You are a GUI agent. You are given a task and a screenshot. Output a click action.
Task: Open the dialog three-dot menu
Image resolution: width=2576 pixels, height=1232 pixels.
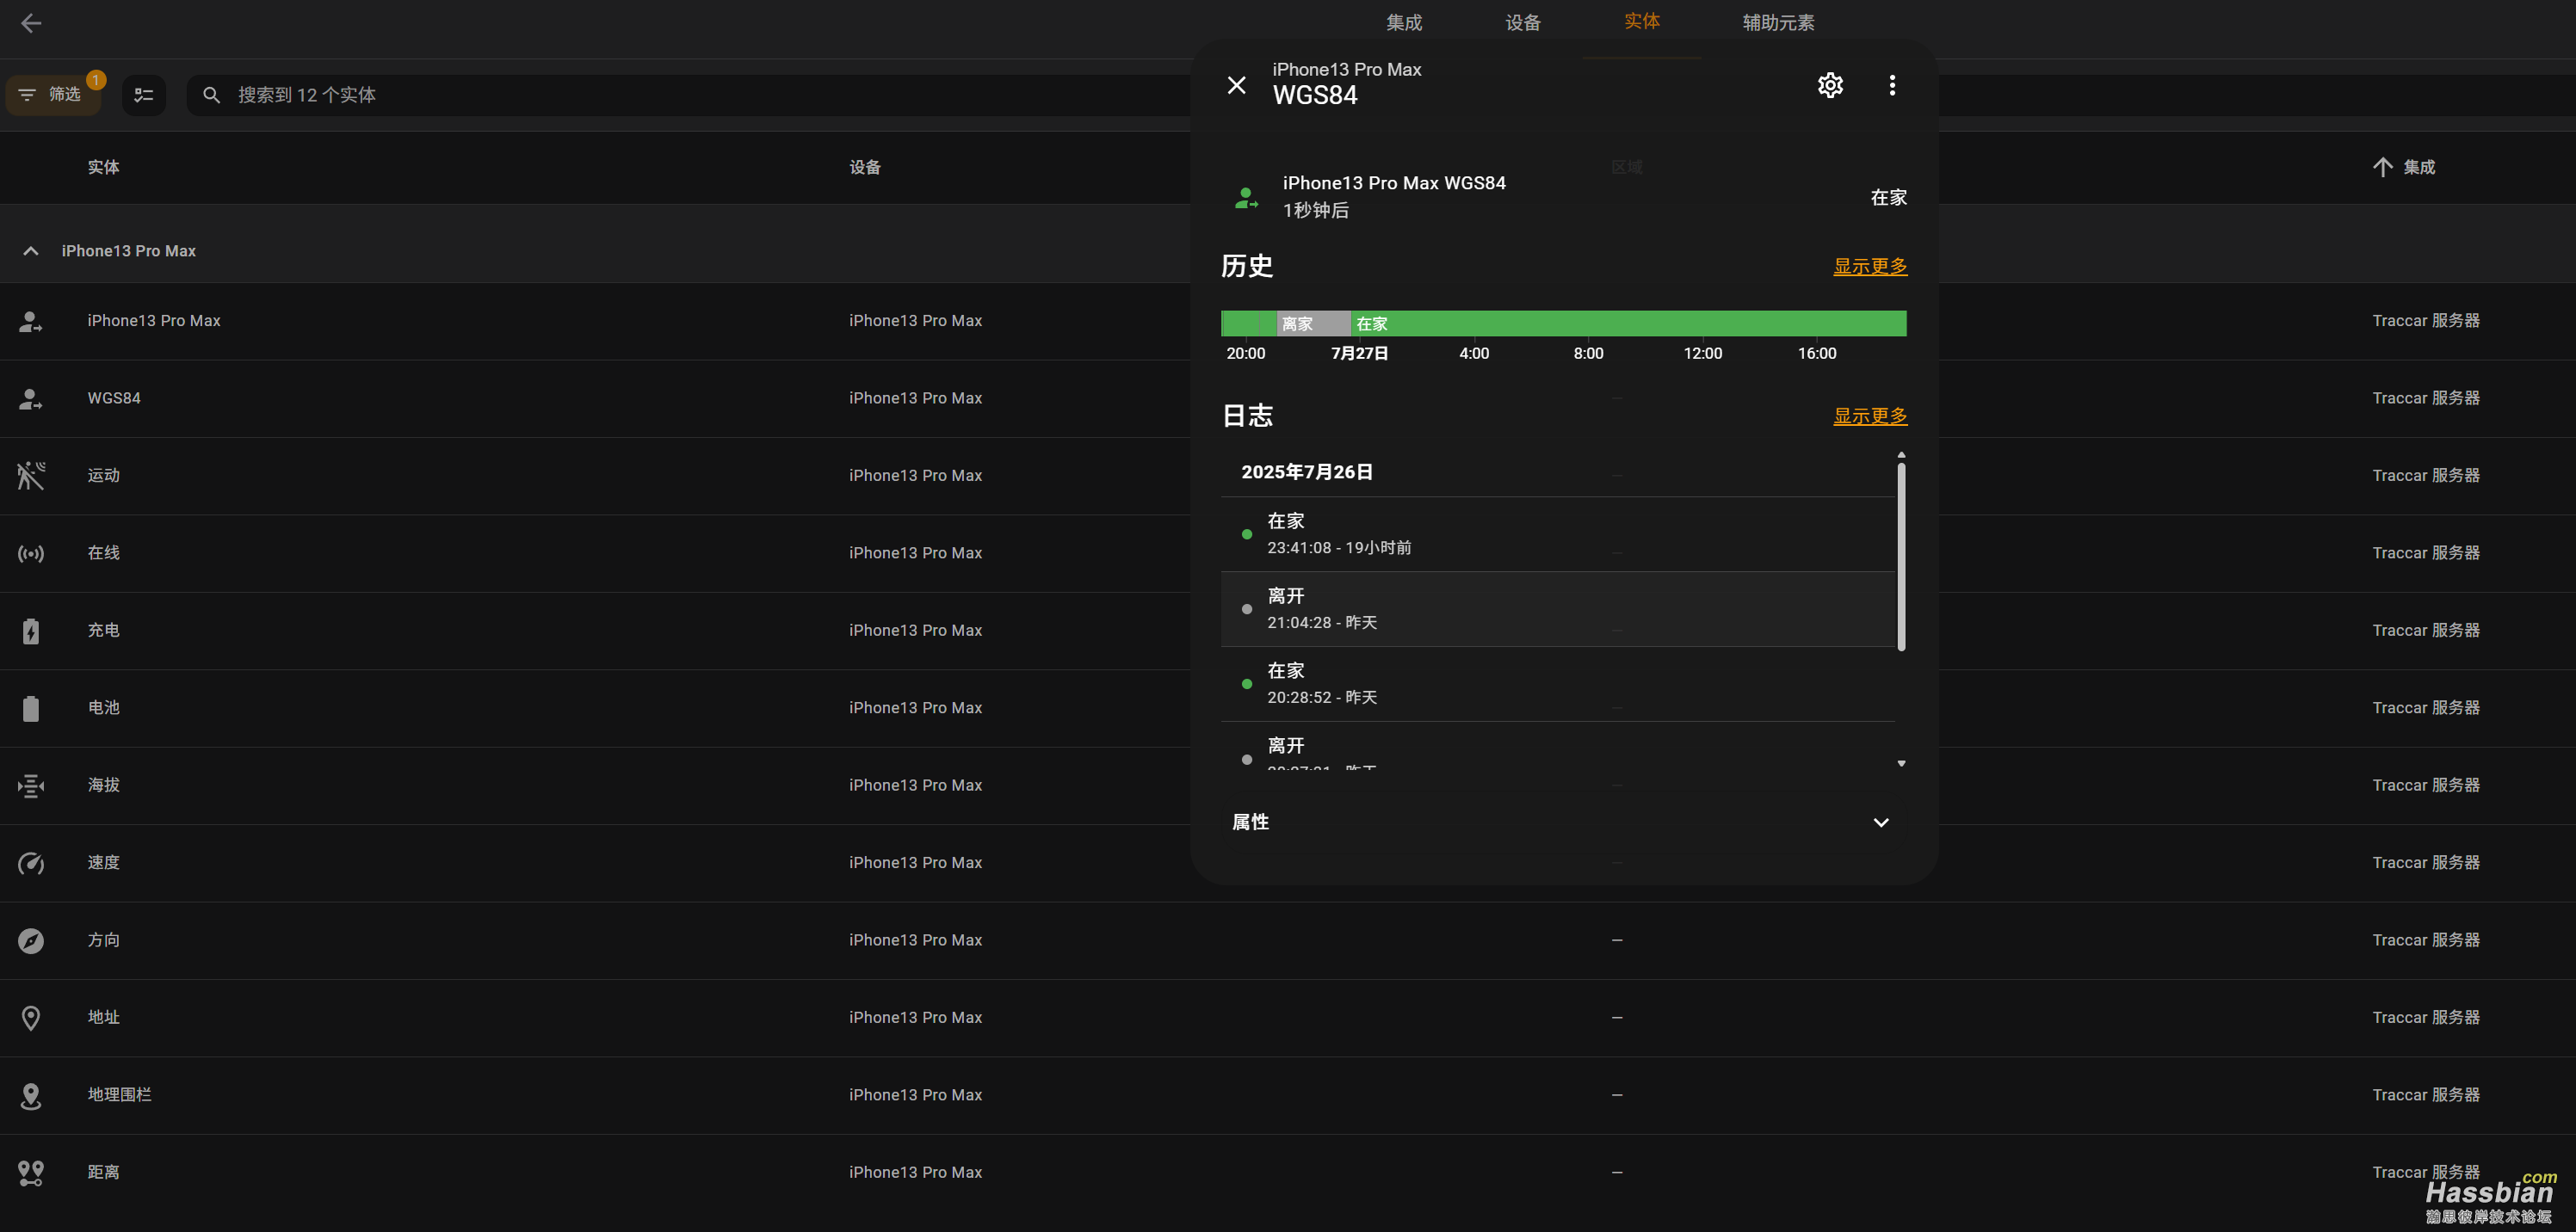[x=1892, y=85]
